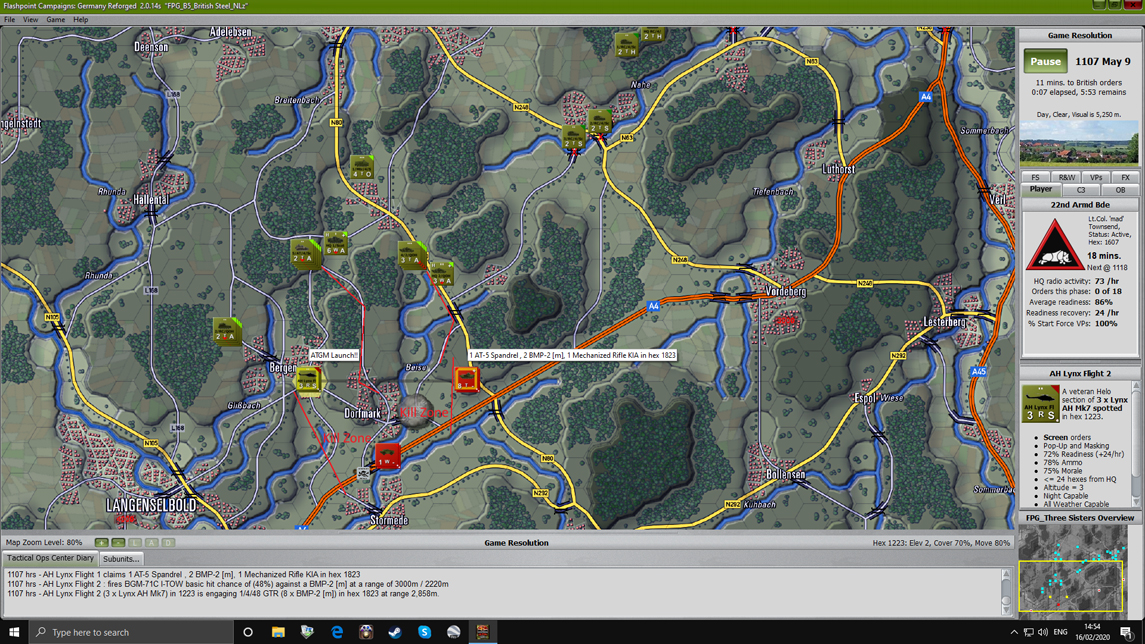The width and height of the screenshot is (1145, 644).
Task: Click the AH Lynx Flight 2 unit icon in info panel
Action: pos(1040,403)
